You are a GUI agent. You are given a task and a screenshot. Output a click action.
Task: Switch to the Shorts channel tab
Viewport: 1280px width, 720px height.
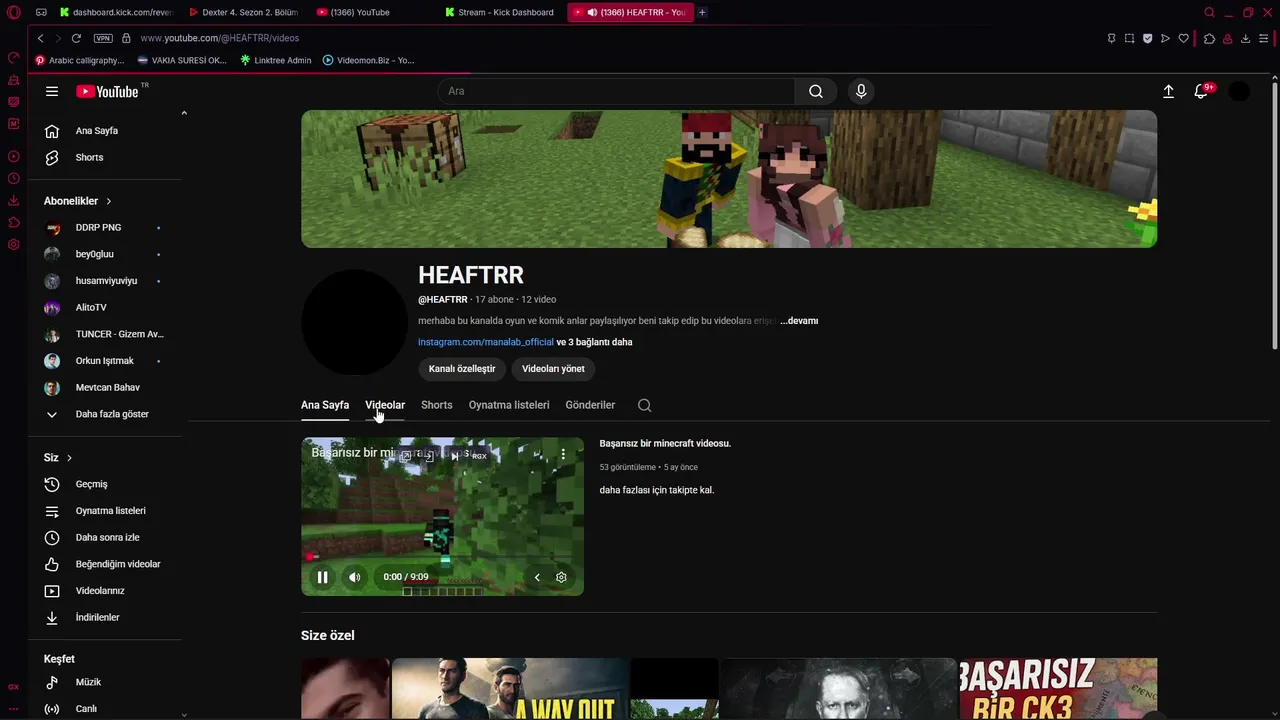(x=437, y=405)
